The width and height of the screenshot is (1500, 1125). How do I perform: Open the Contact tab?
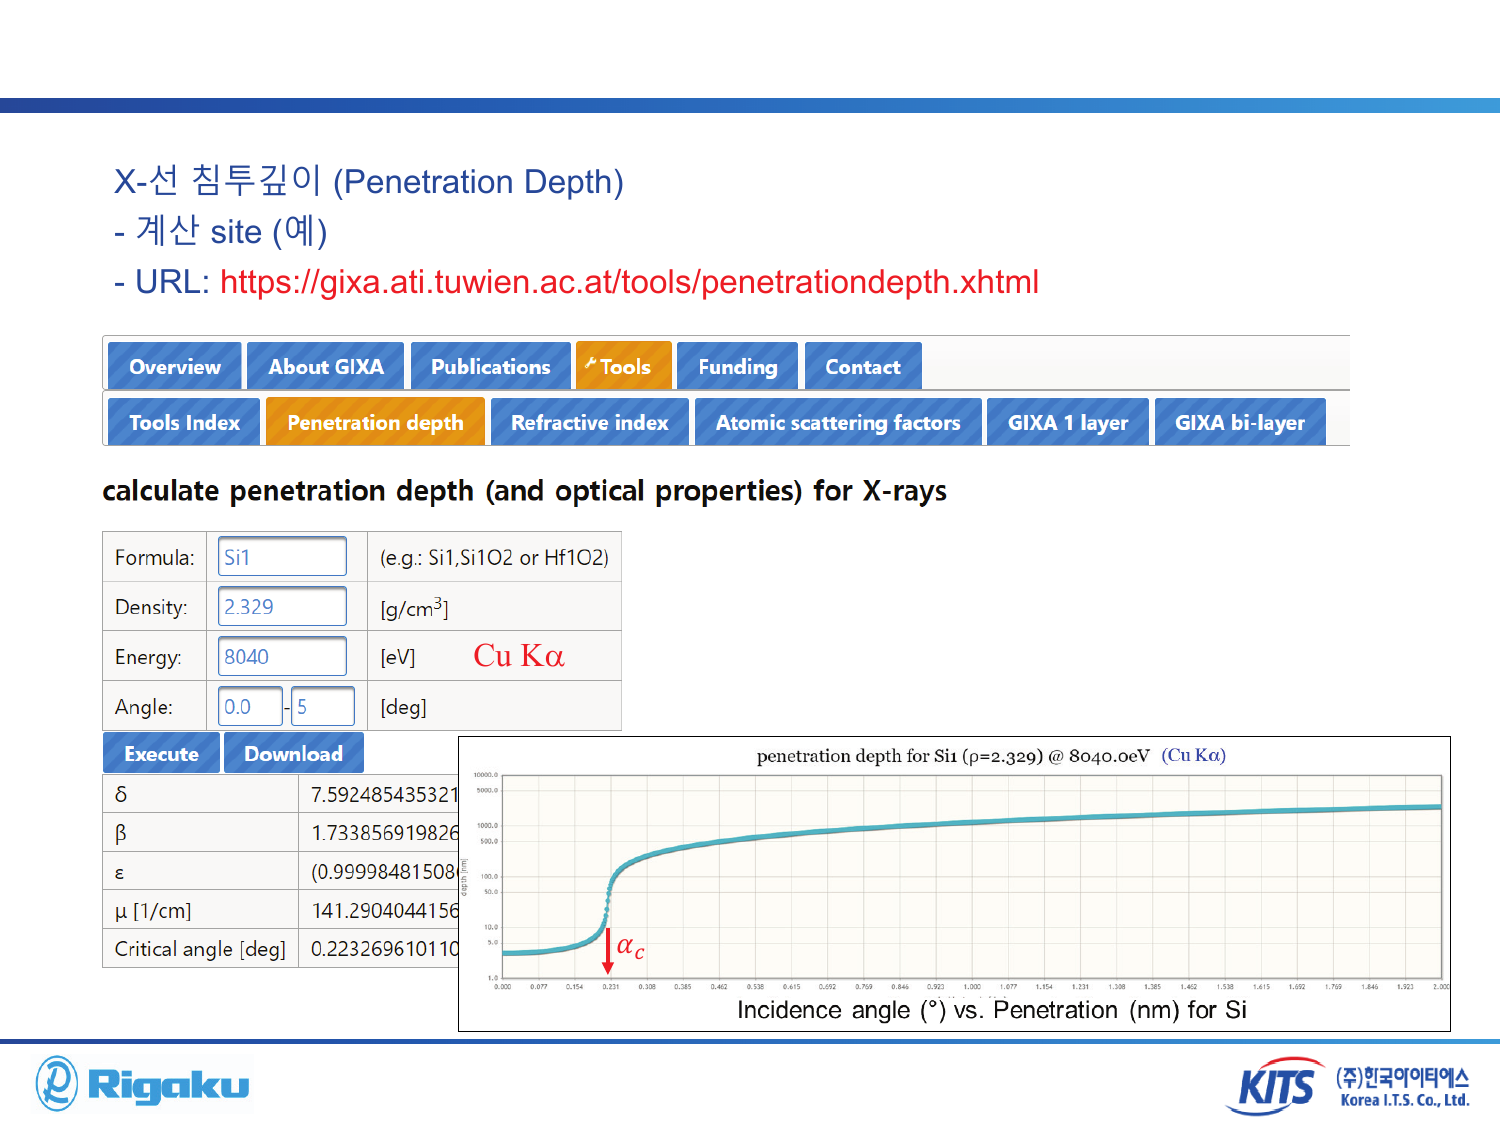pos(863,366)
